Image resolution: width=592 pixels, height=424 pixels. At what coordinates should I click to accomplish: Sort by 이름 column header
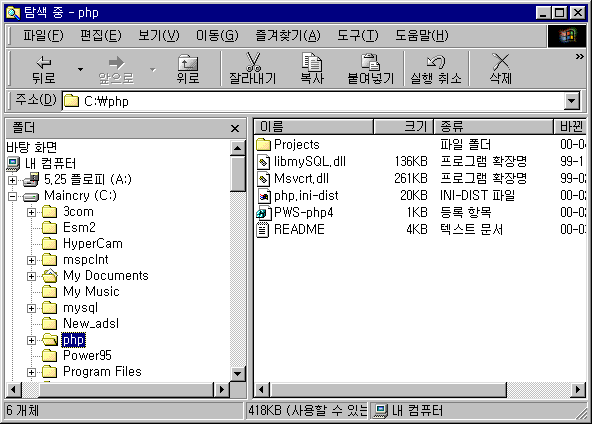[313, 126]
